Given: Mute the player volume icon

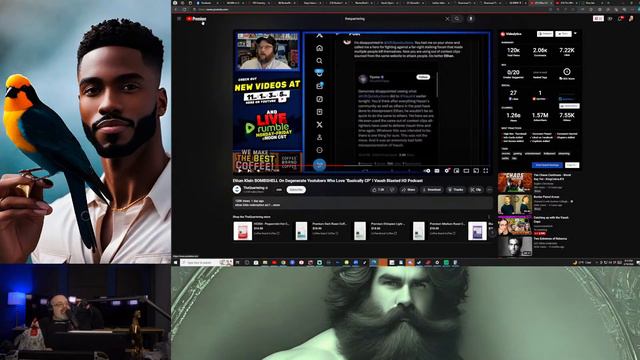Looking at the screenshot, I should point(259,171).
